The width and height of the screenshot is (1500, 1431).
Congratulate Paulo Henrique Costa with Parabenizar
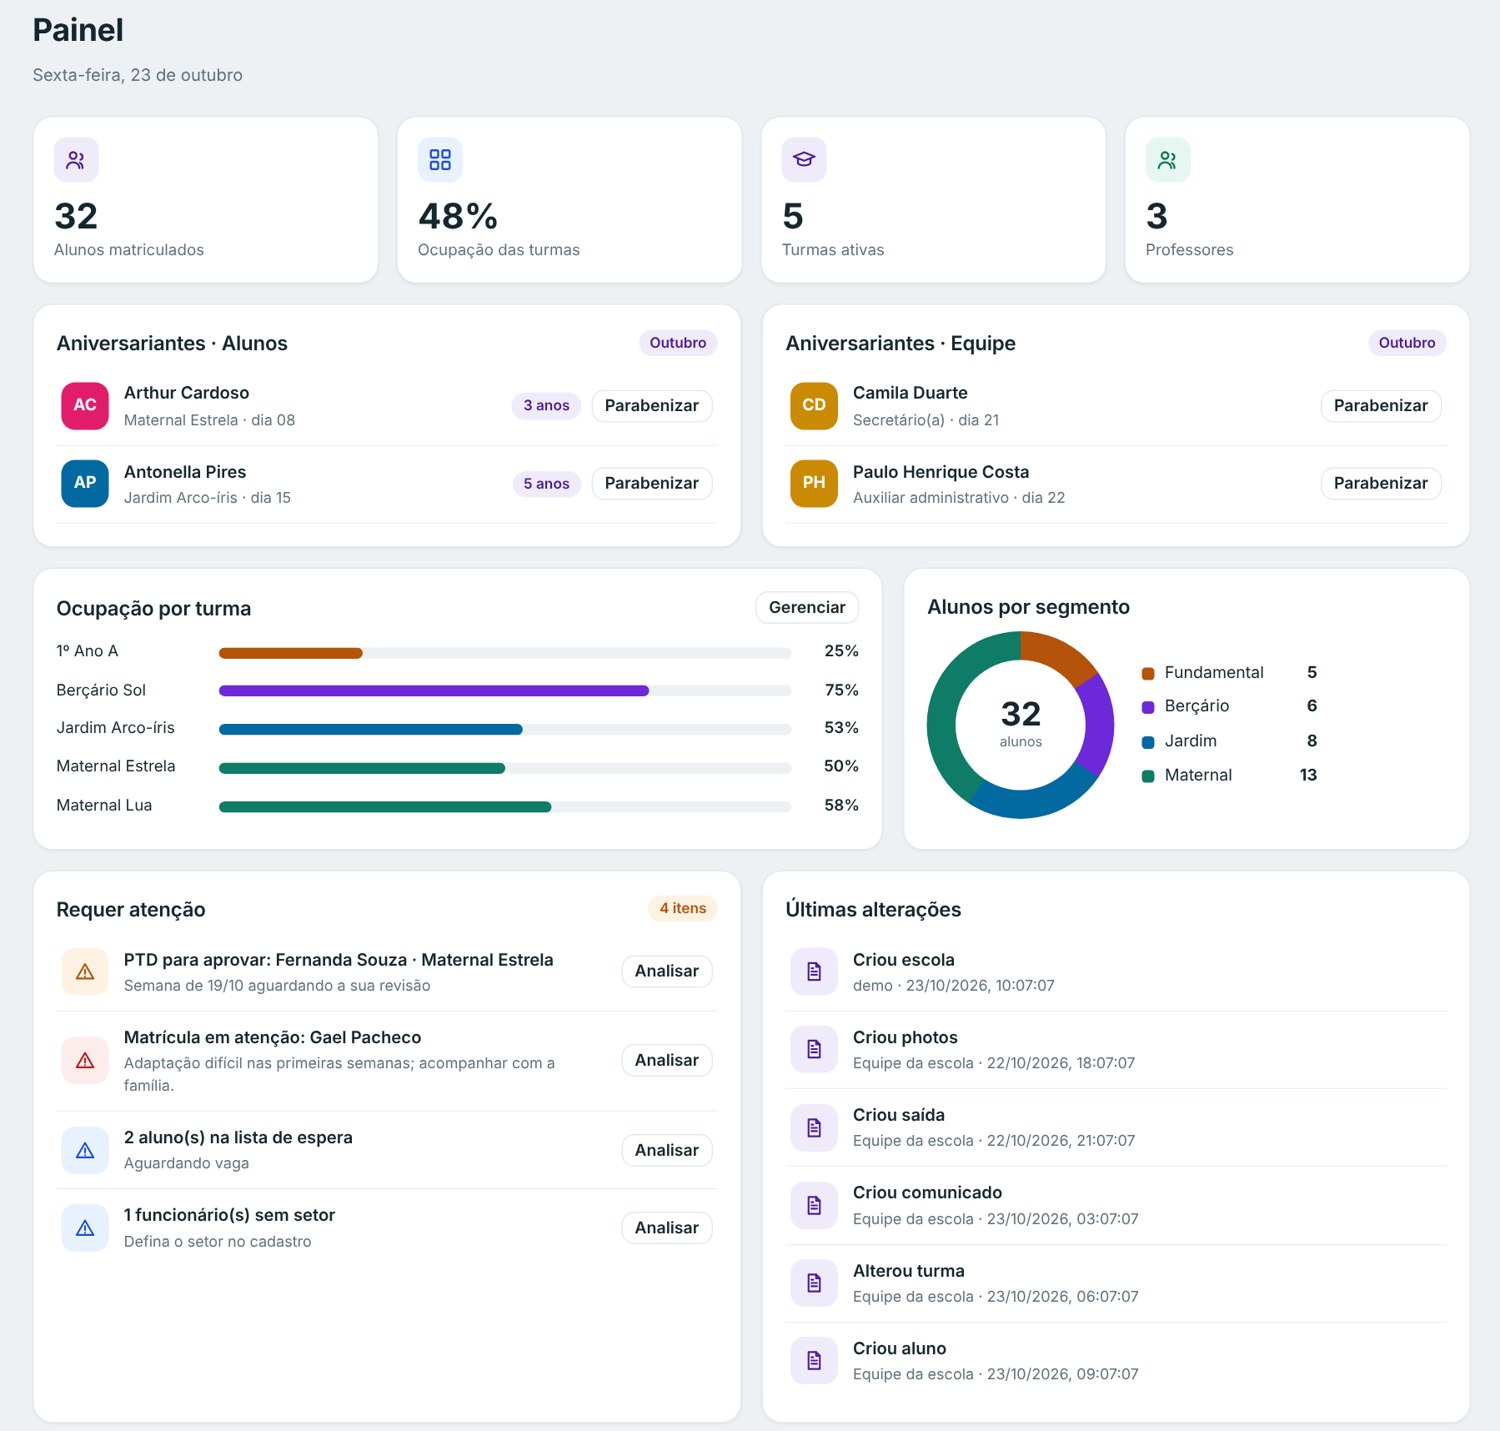coord(1381,483)
